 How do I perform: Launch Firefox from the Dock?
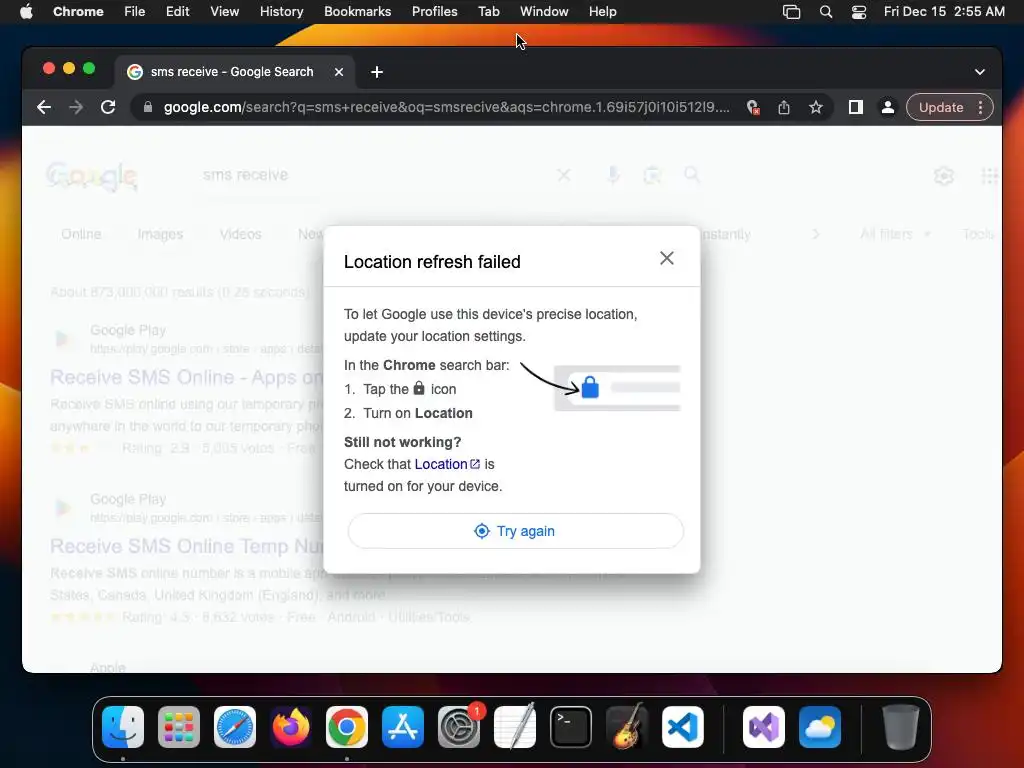[291, 727]
